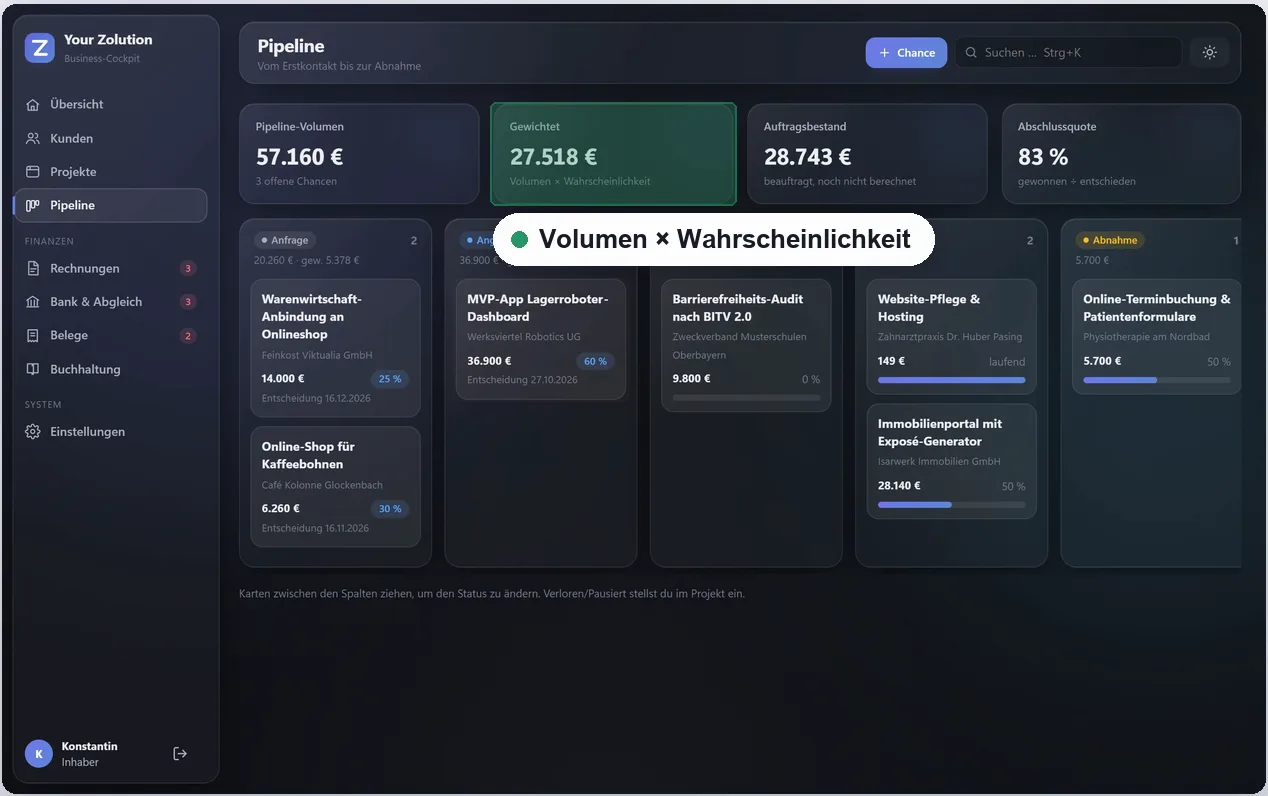This screenshot has width=1268, height=796.
Task: Go to Kunden in the sidebar
Action: coord(110,138)
